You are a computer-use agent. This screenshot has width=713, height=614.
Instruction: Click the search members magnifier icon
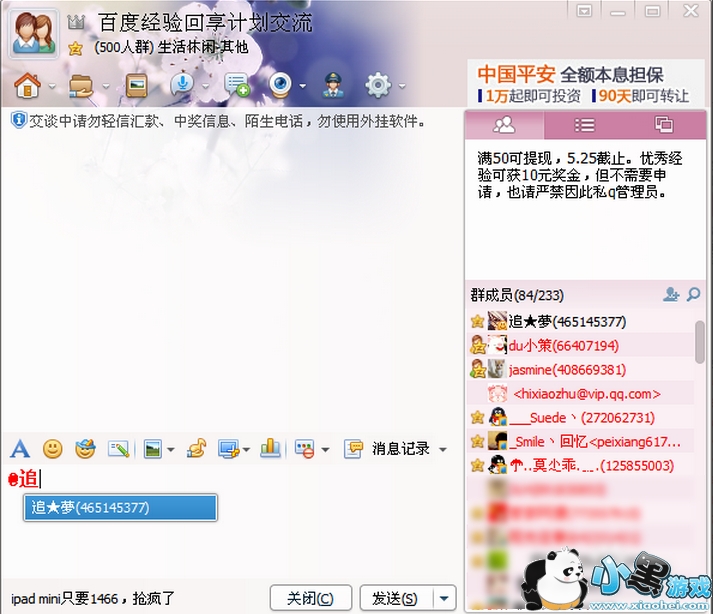[x=693, y=294]
